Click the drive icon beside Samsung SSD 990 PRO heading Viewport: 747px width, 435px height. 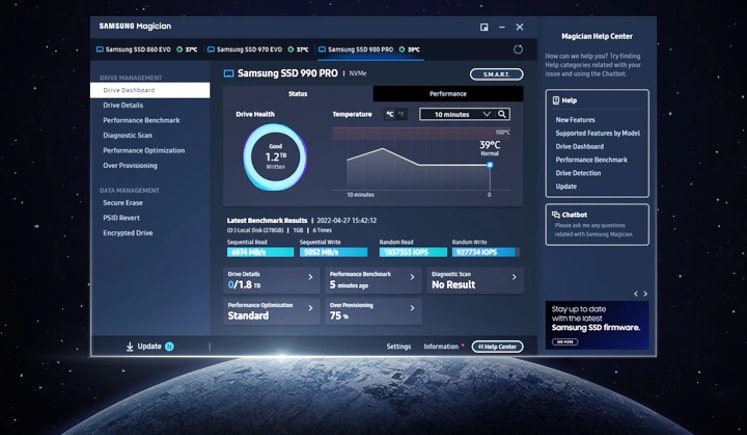[229, 73]
